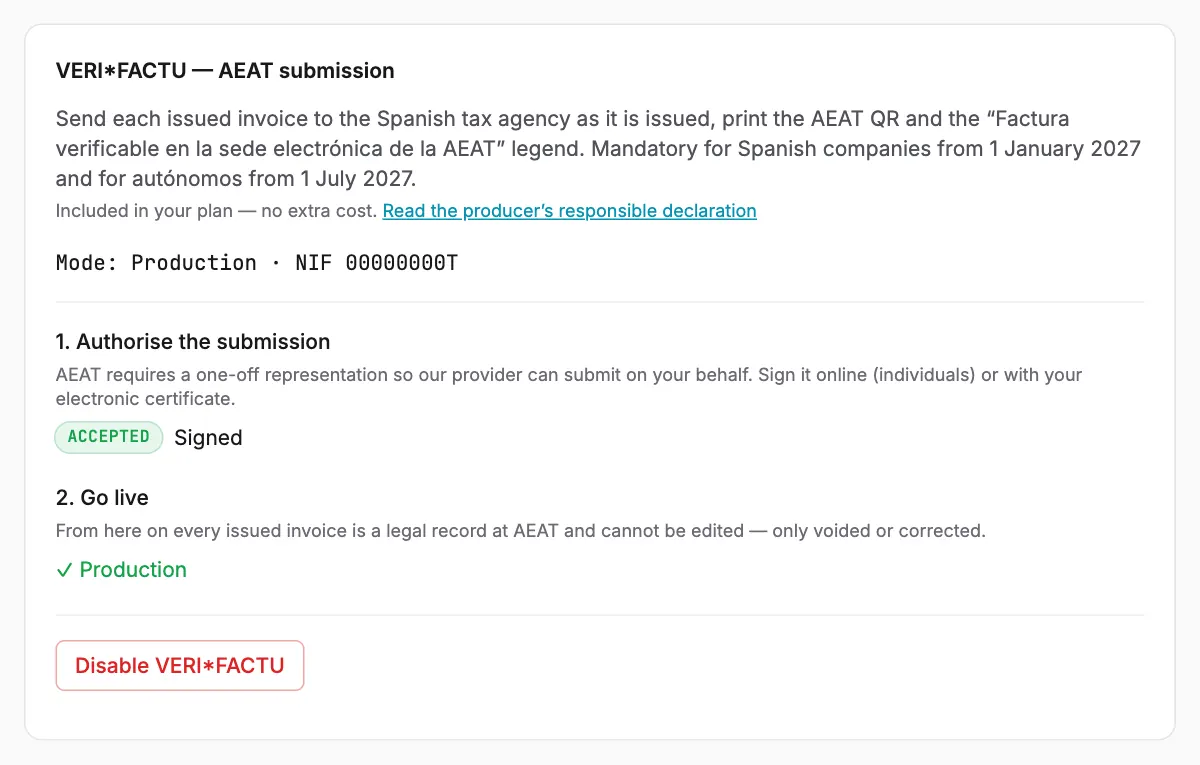Image resolution: width=1200 pixels, height=765 pixels.
Task: Click the one-off representation description text
Action: click(569, 387)
